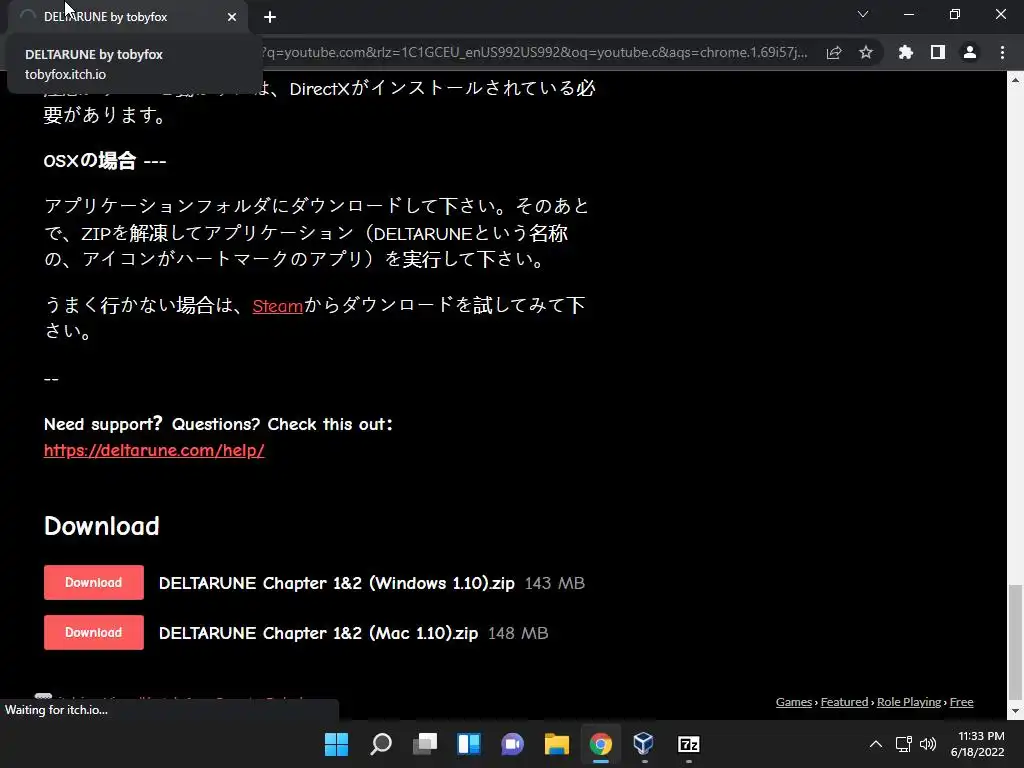Click scrollbar down arrow

(1015, 711)
